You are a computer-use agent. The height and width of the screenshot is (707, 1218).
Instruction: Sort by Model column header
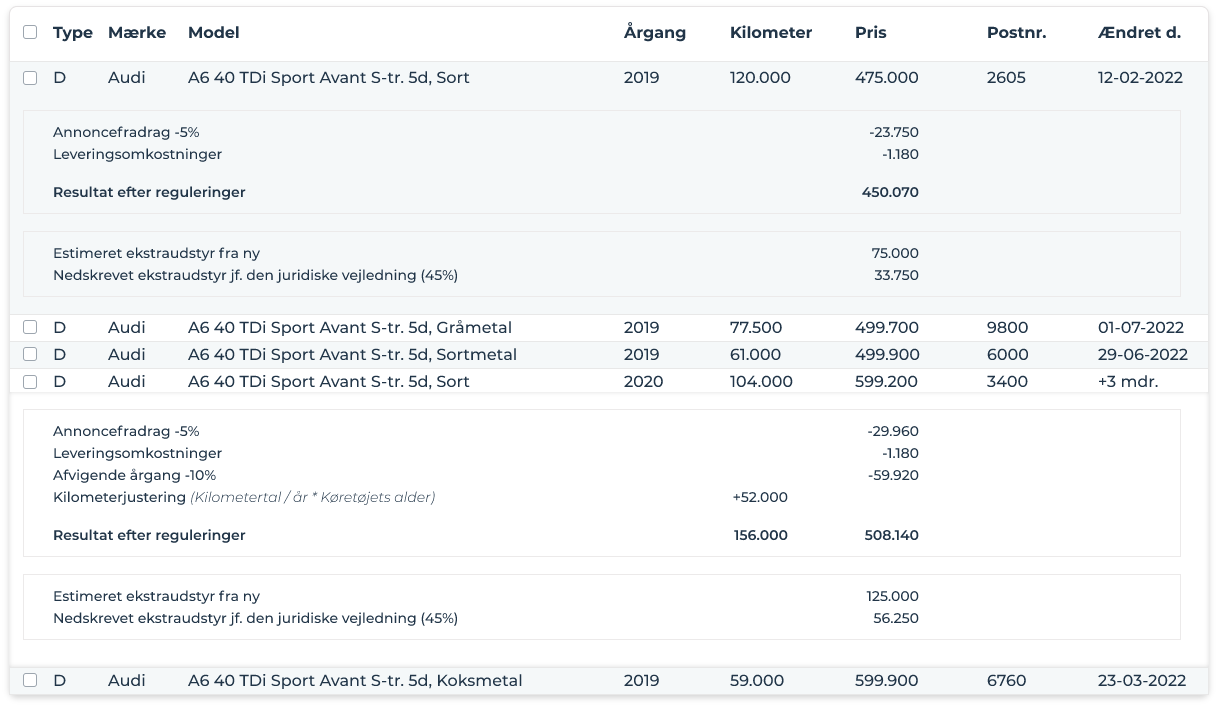213,32
